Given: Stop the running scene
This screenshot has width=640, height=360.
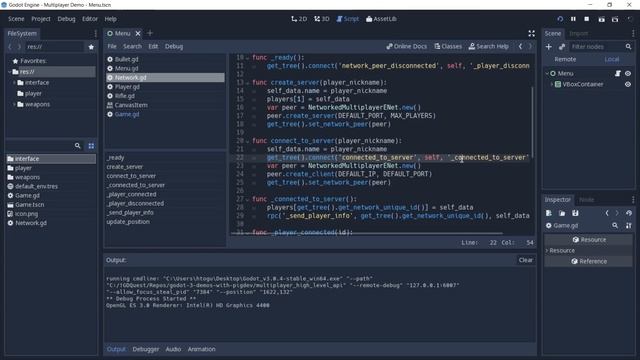Looking at the screenshot, I should pyautogui.click(x=587, y=19).
